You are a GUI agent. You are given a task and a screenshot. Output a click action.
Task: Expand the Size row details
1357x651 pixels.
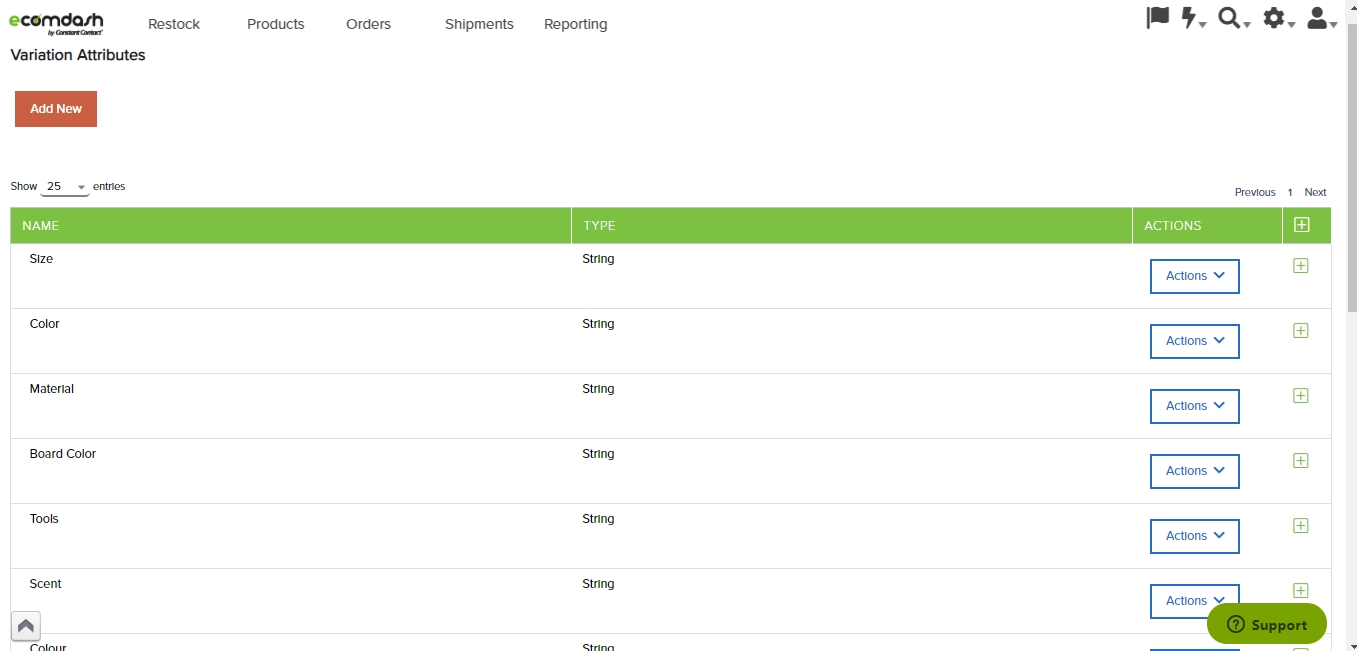(1300, 265)
